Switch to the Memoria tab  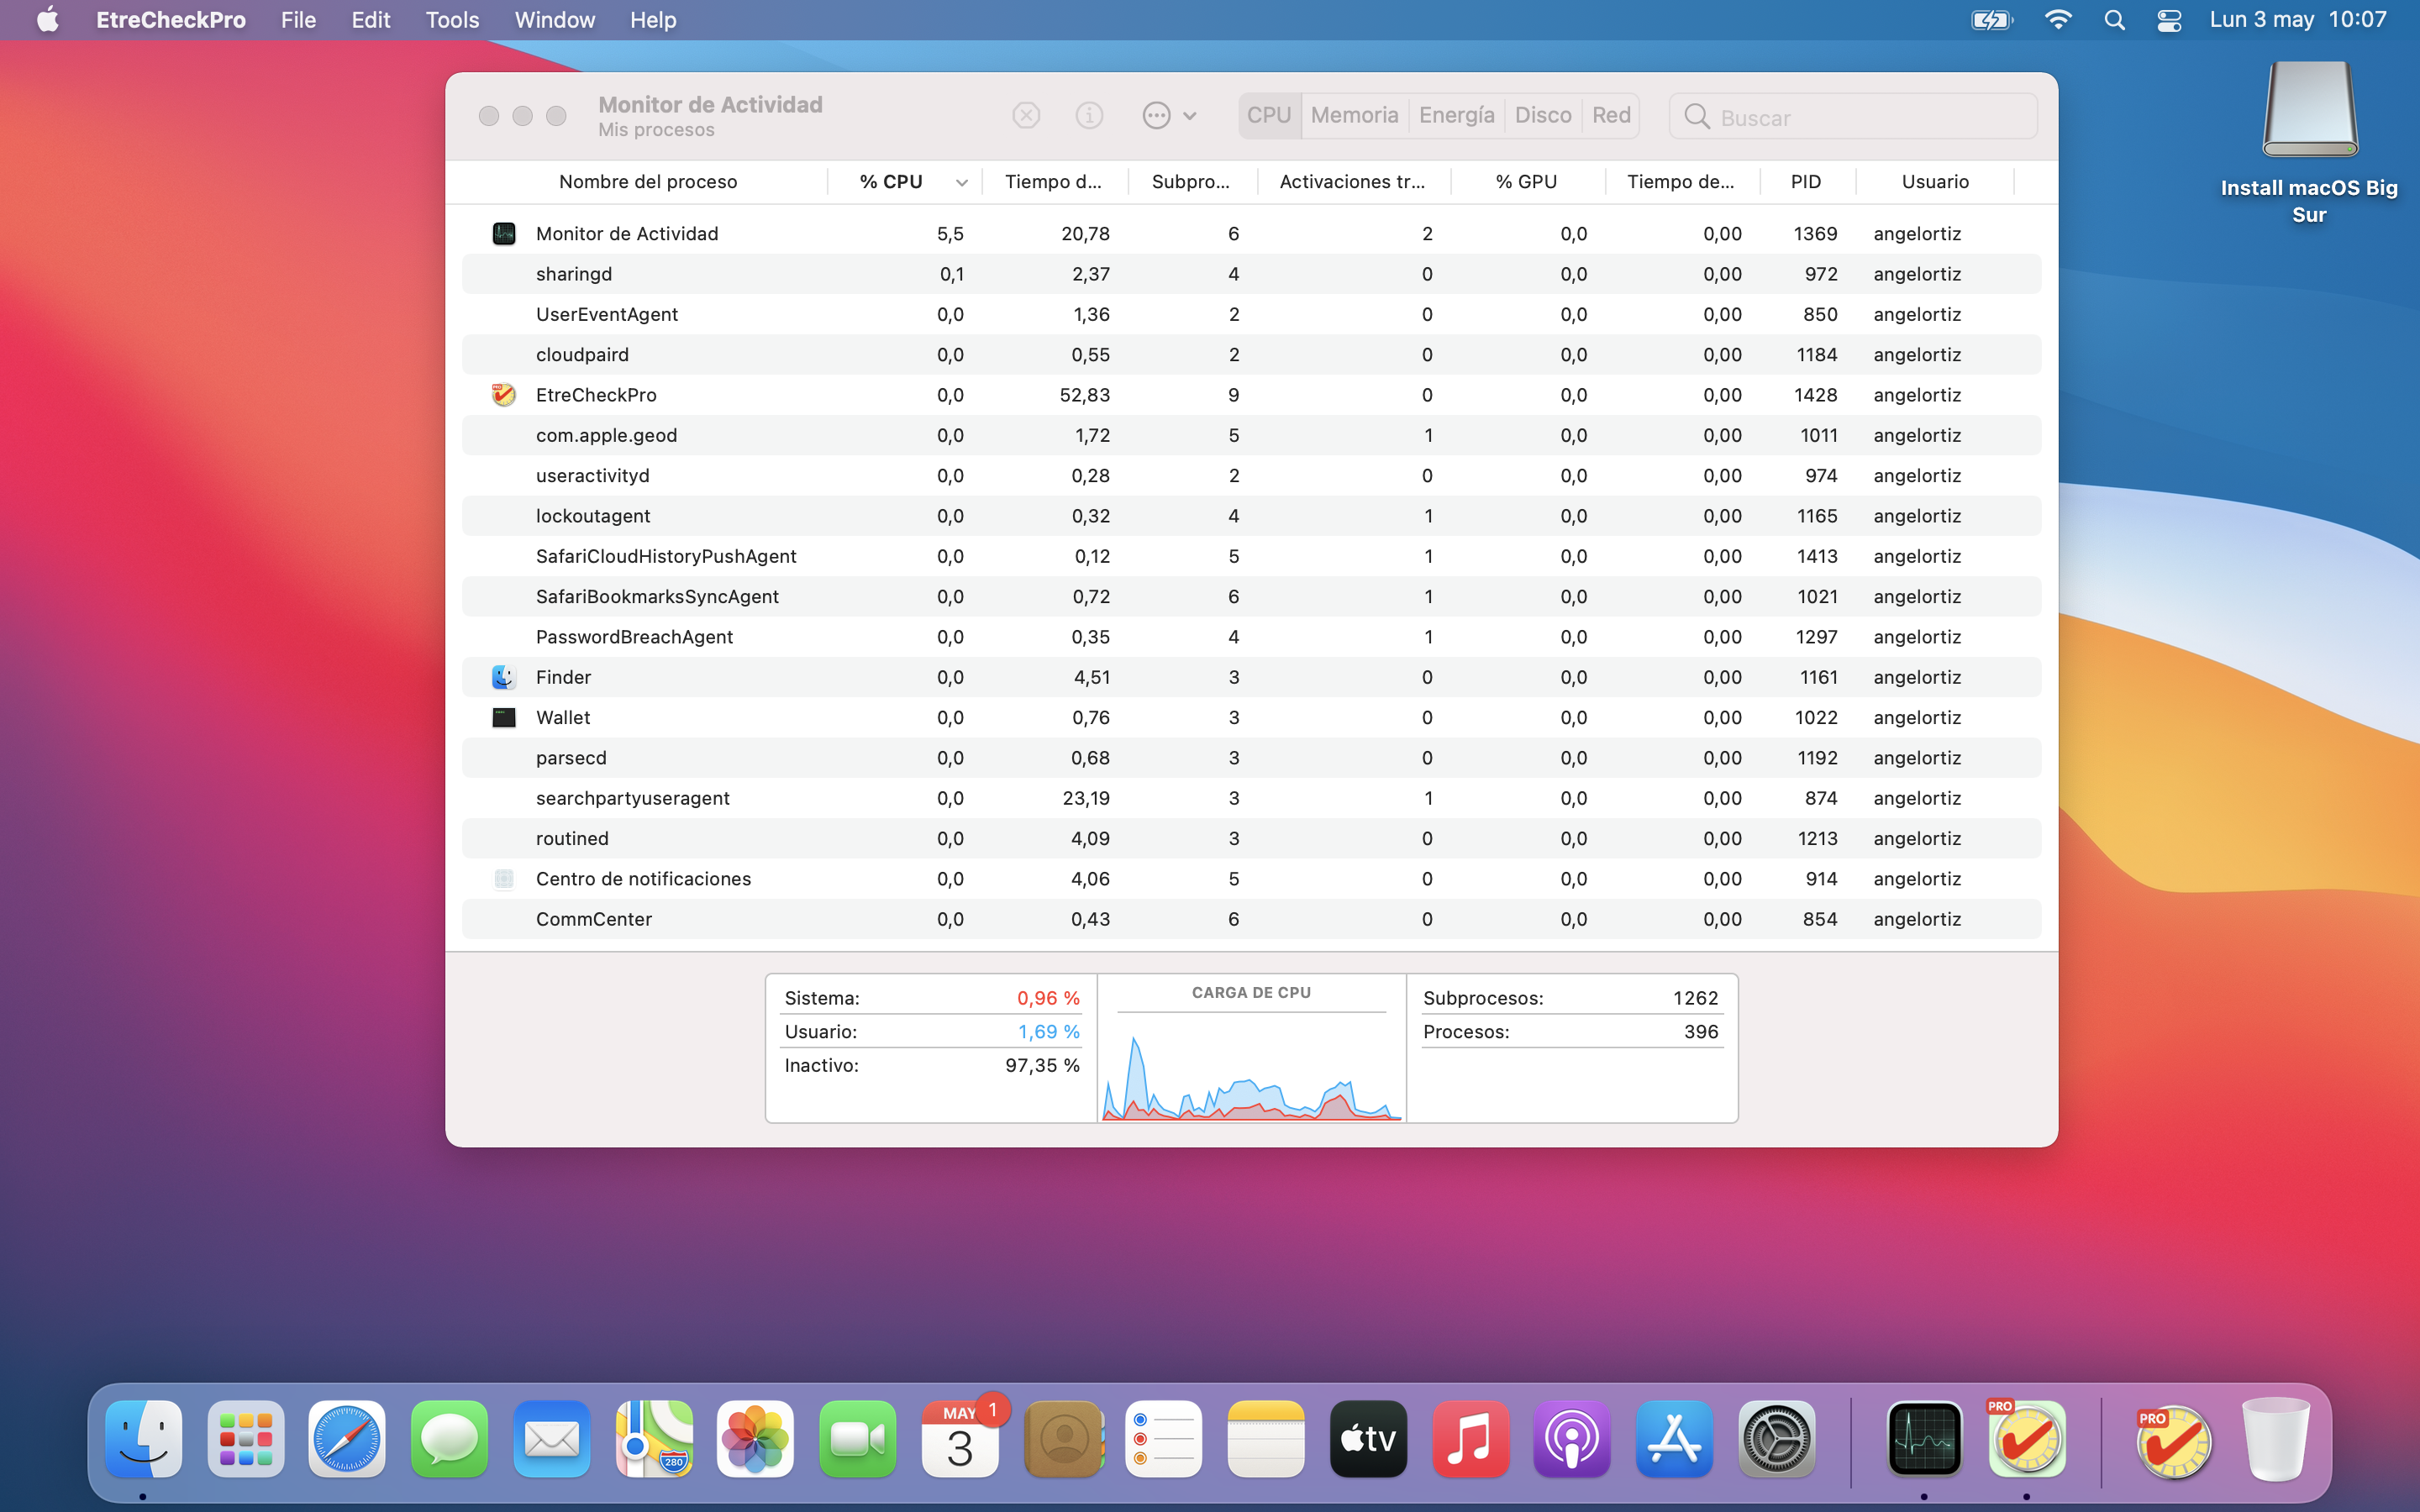1354,116
